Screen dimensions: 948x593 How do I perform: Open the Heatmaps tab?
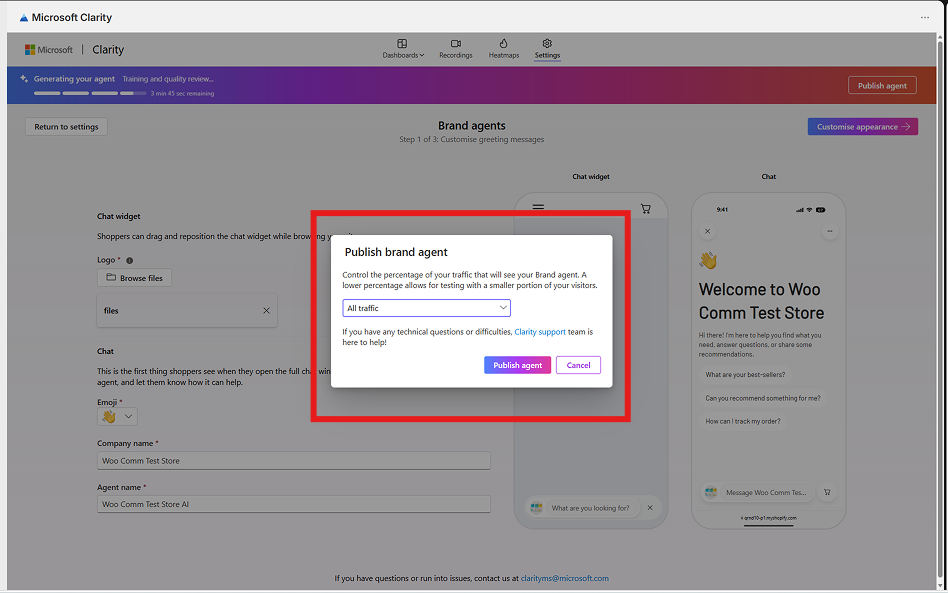point(504,48)
